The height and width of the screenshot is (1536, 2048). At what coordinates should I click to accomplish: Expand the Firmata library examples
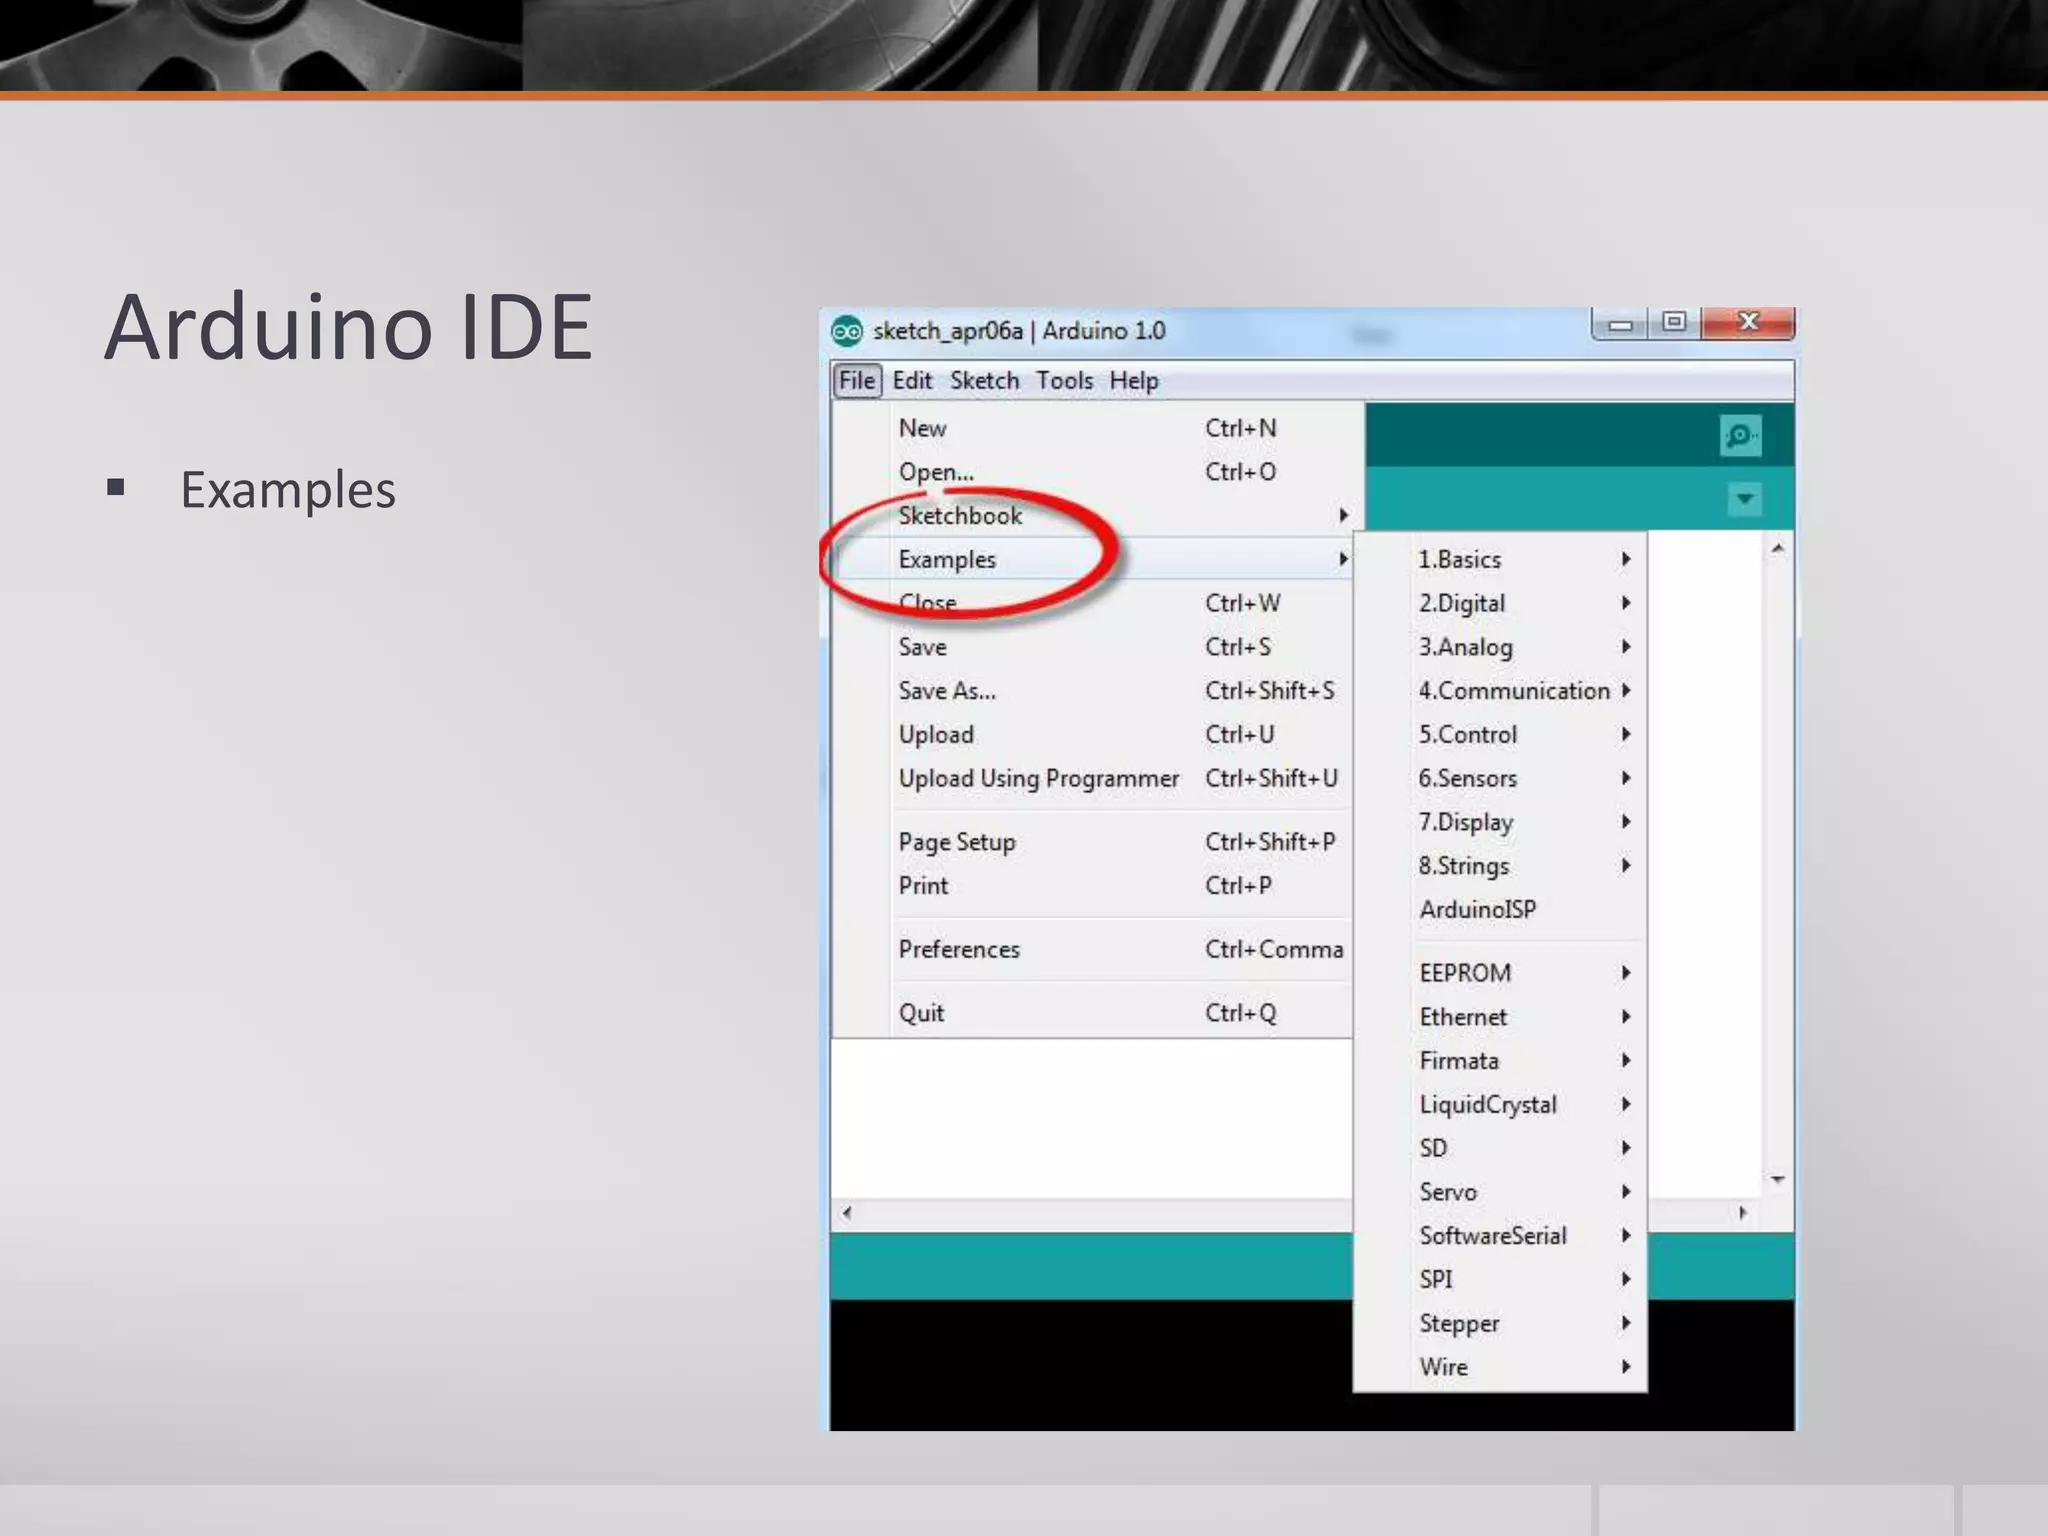[x=1500, y=1061]
